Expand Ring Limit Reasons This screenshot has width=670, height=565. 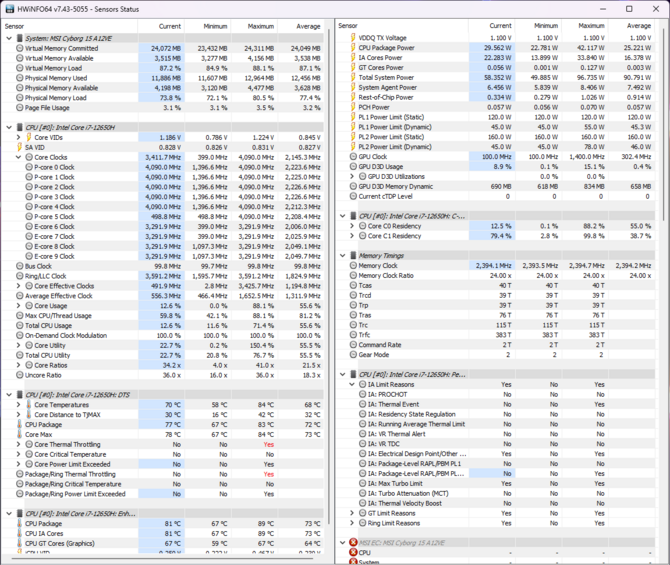pos(352,523)
